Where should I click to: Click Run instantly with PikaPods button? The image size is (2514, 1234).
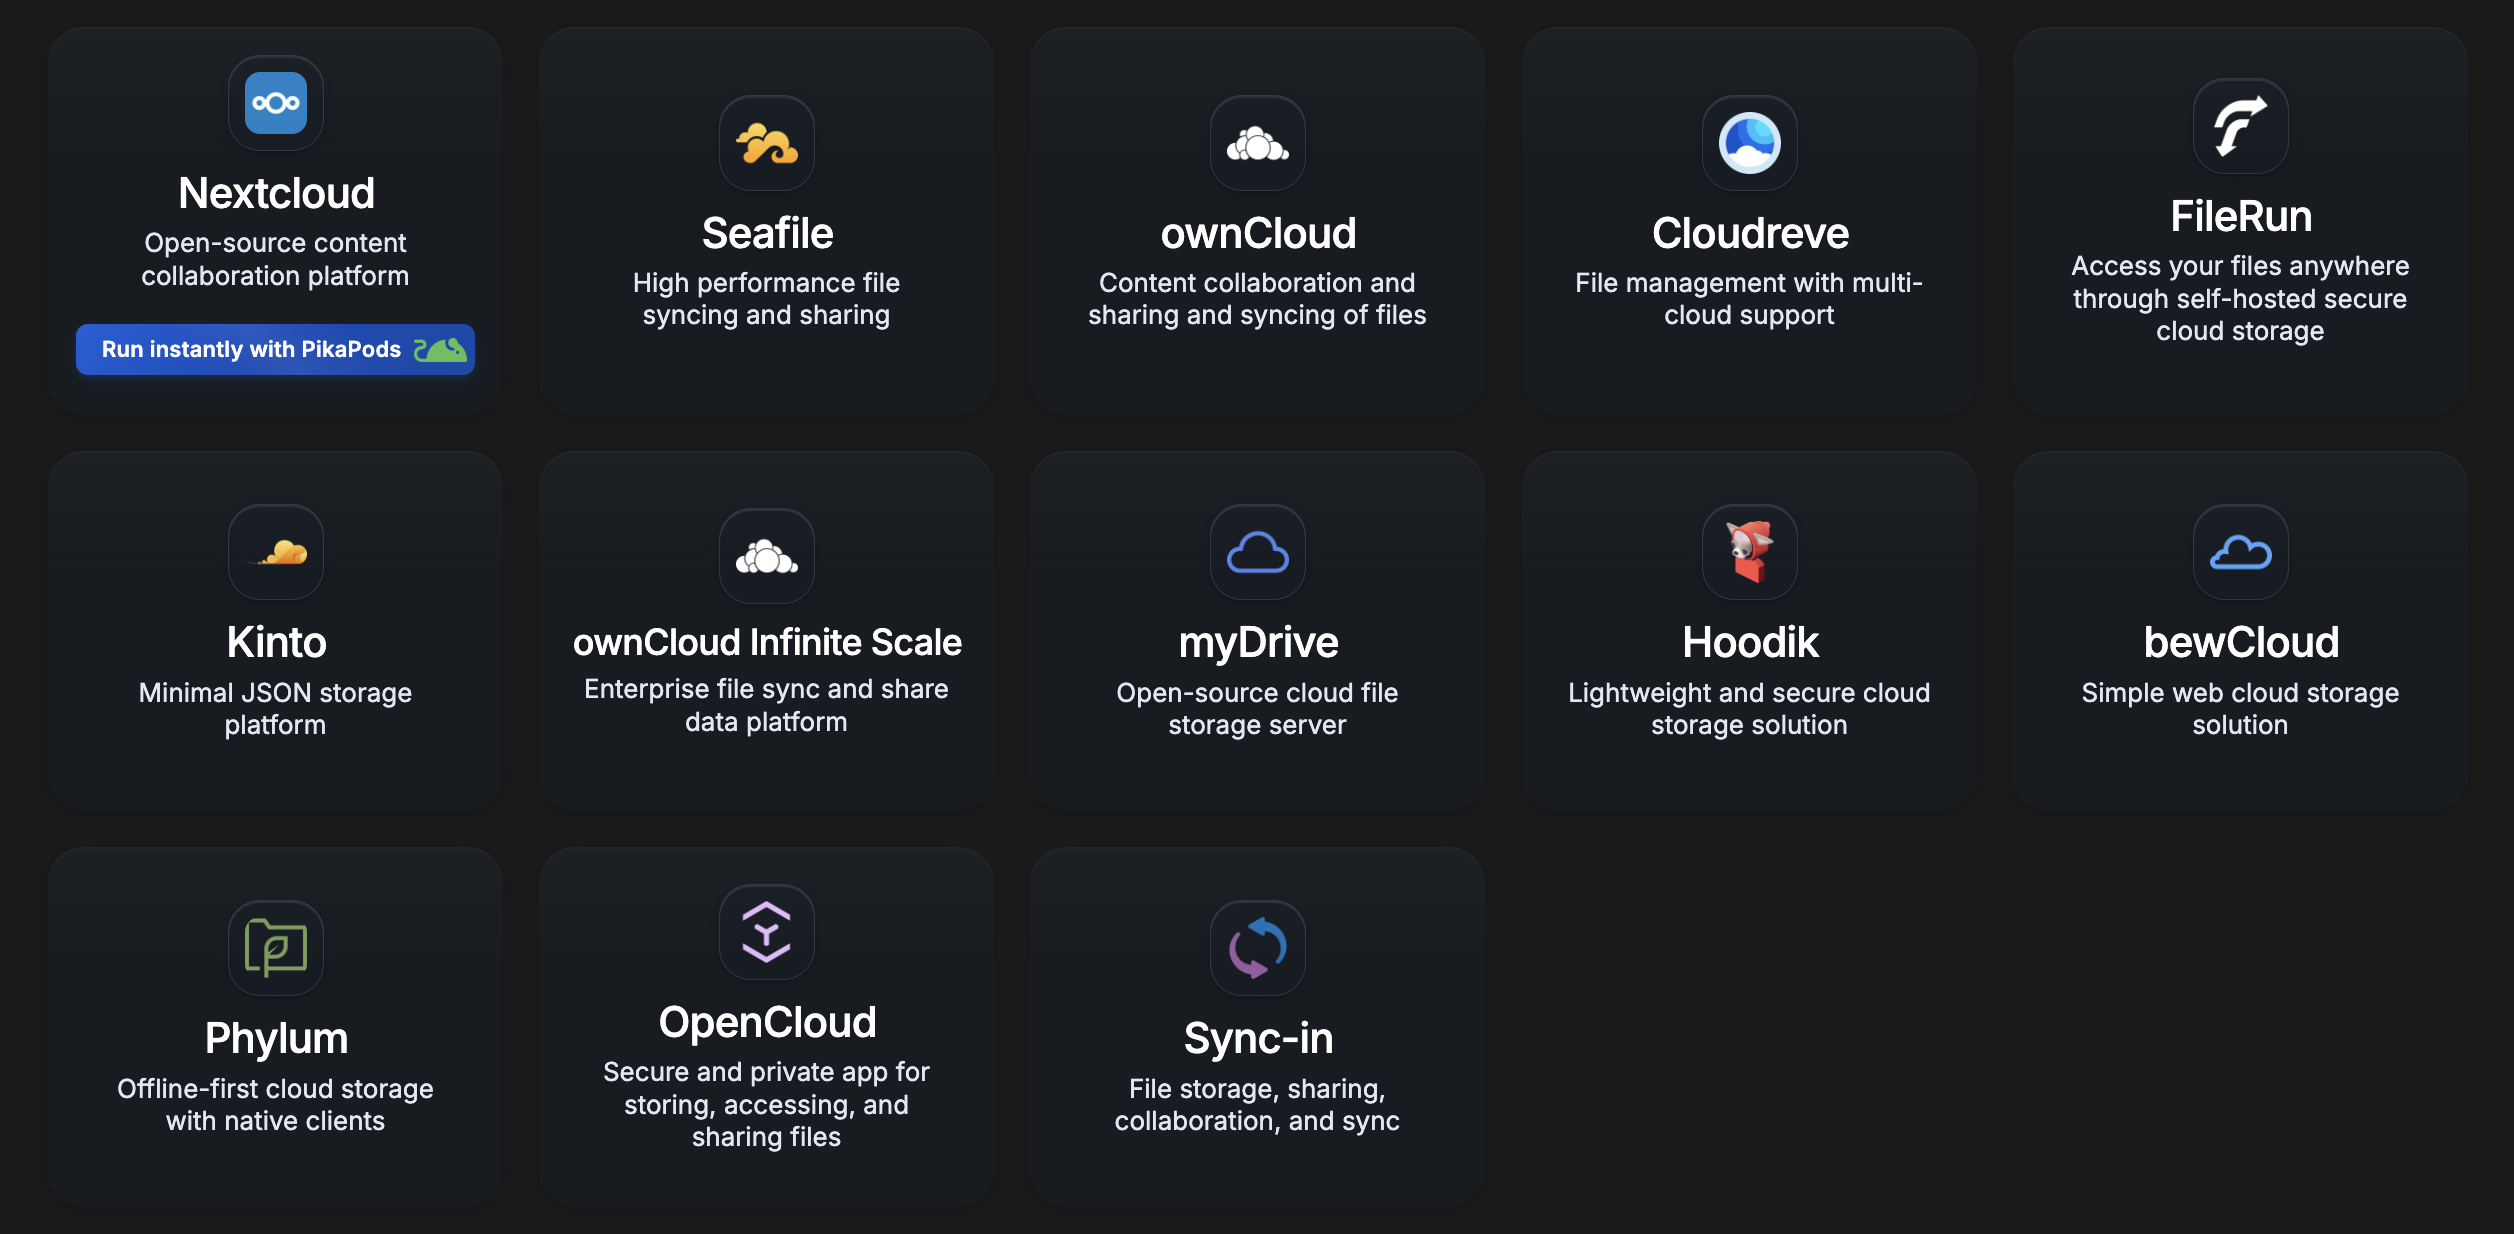275,349
